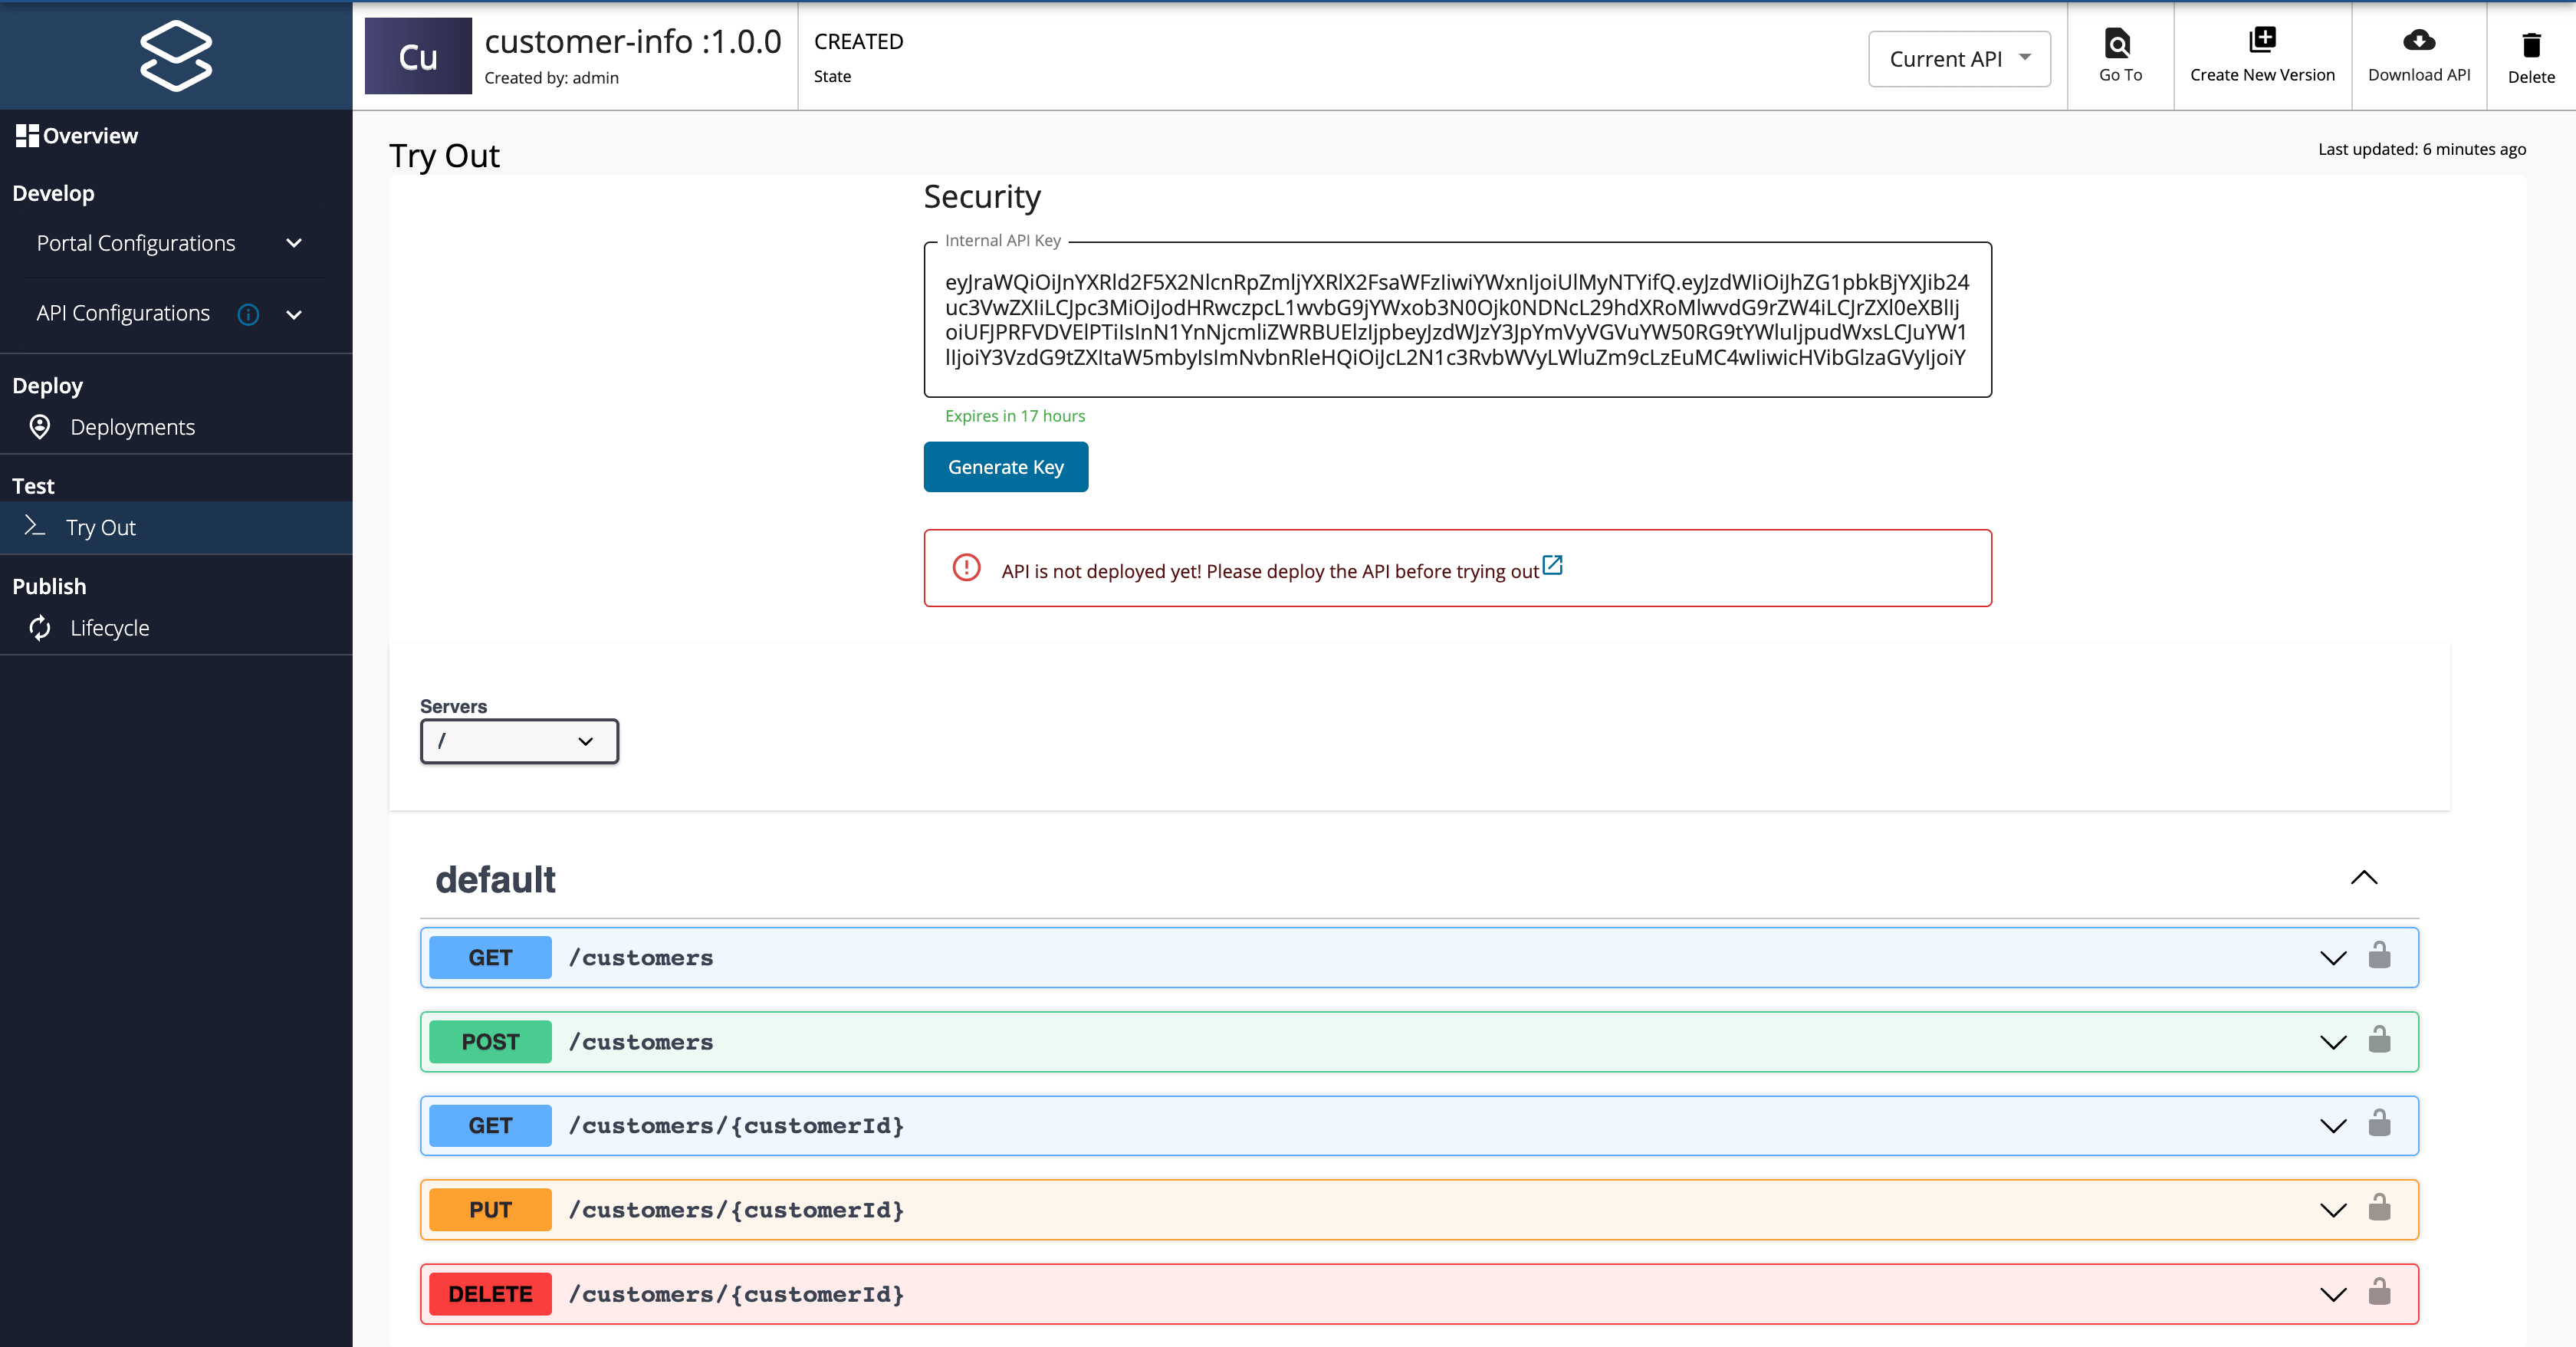2576x1347 pixels.
Task: Click the POST method badge
Action: tap(490, 1041)
